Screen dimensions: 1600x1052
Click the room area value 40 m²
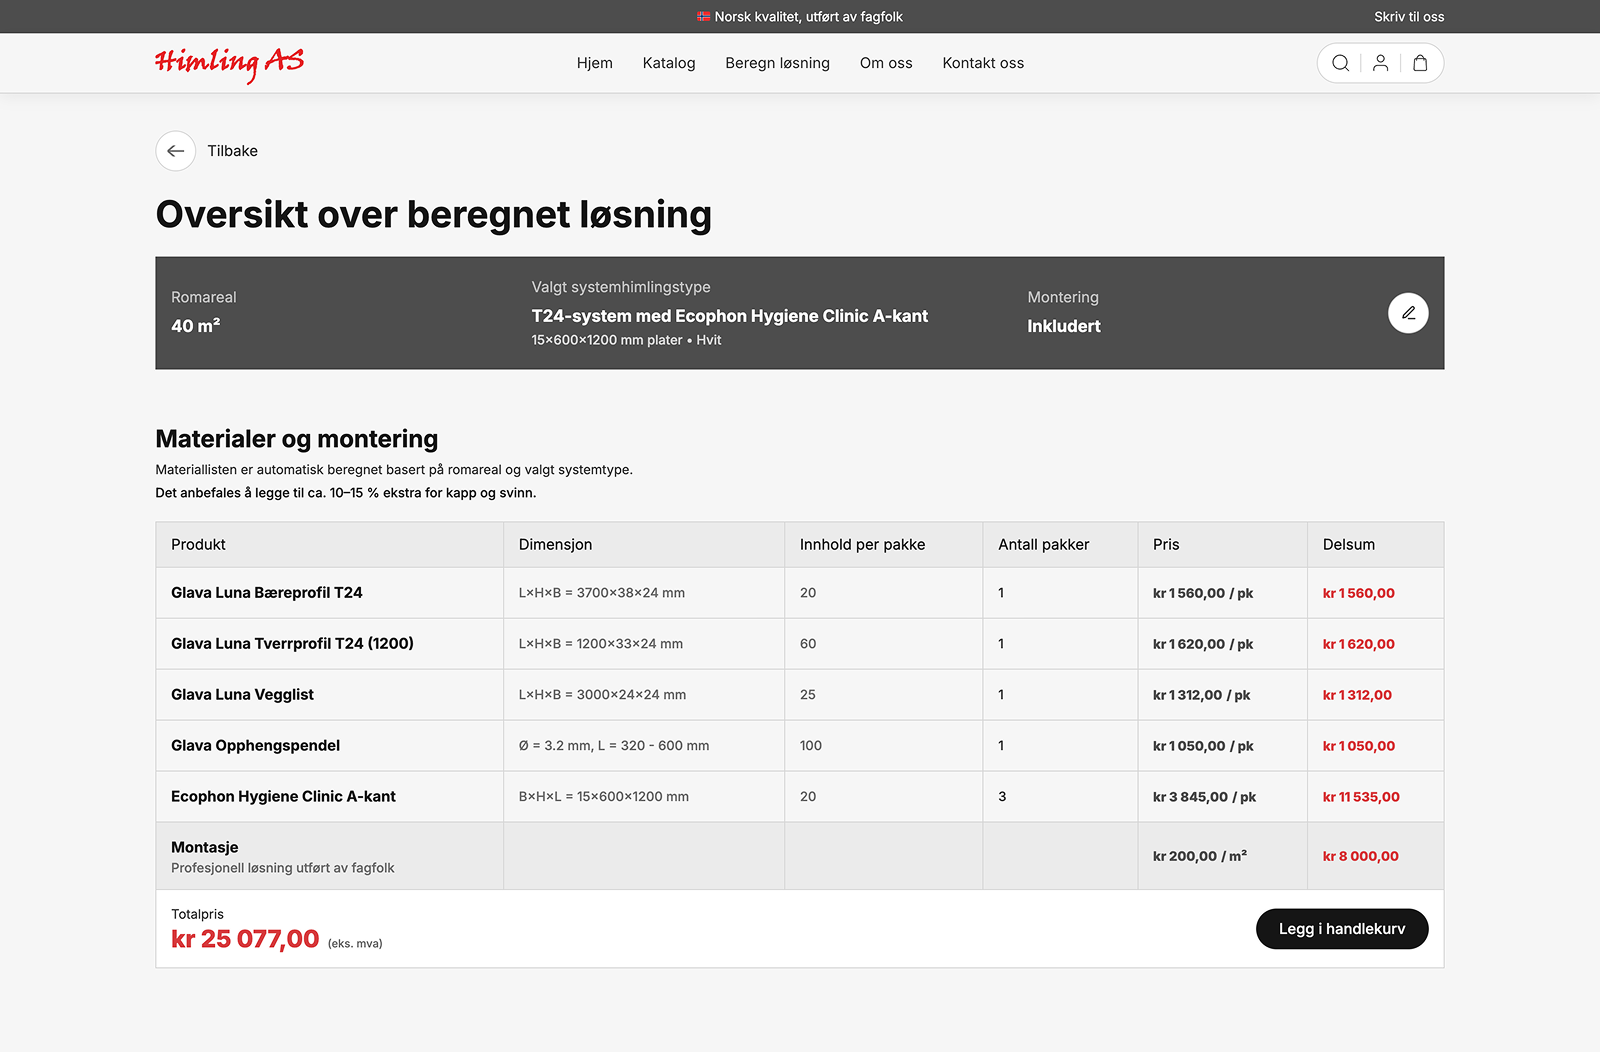click(x=196, y=326)
